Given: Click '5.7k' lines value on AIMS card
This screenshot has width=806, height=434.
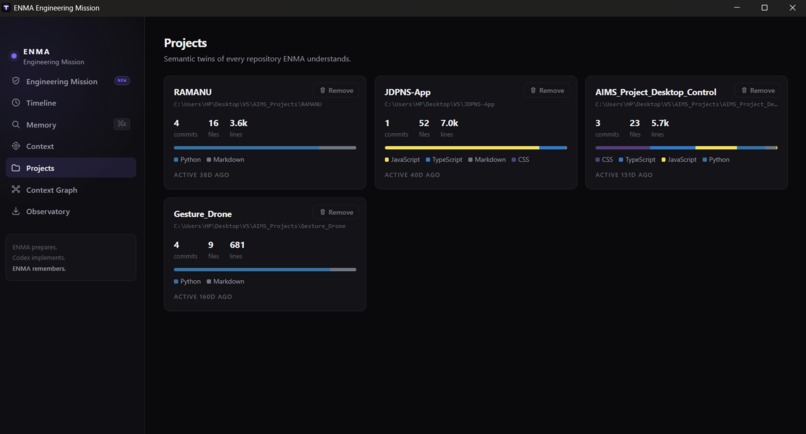Looking at the screenshot, I should (660, 123).
